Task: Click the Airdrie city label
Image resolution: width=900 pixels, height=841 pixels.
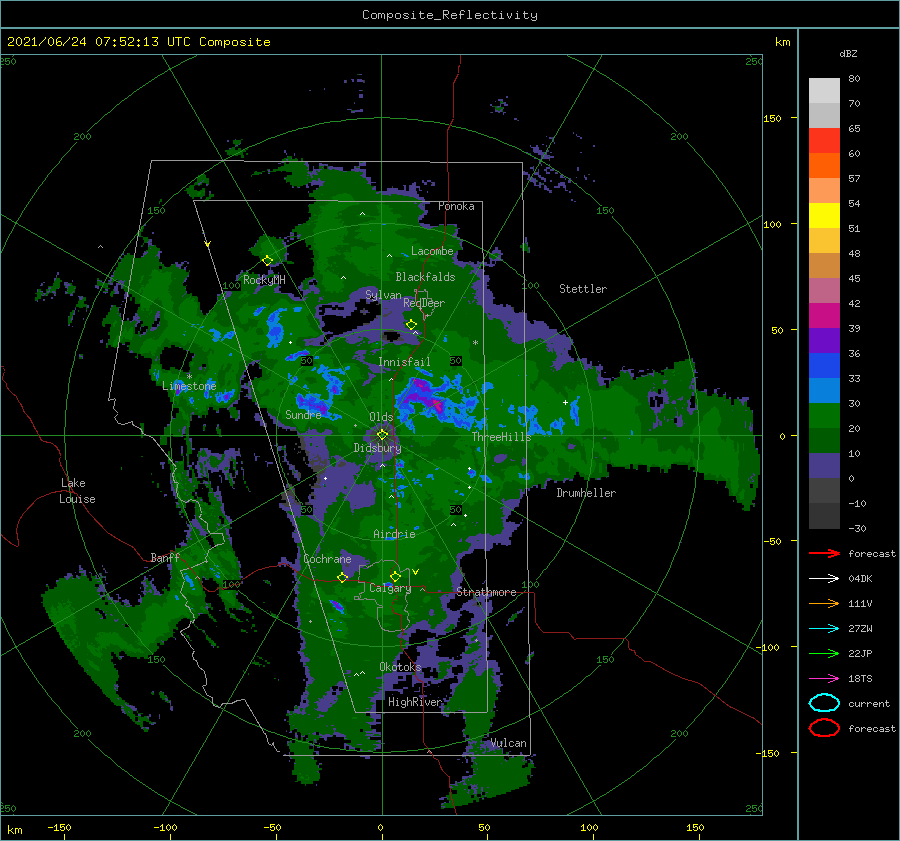Action: [x=394, y=534]
